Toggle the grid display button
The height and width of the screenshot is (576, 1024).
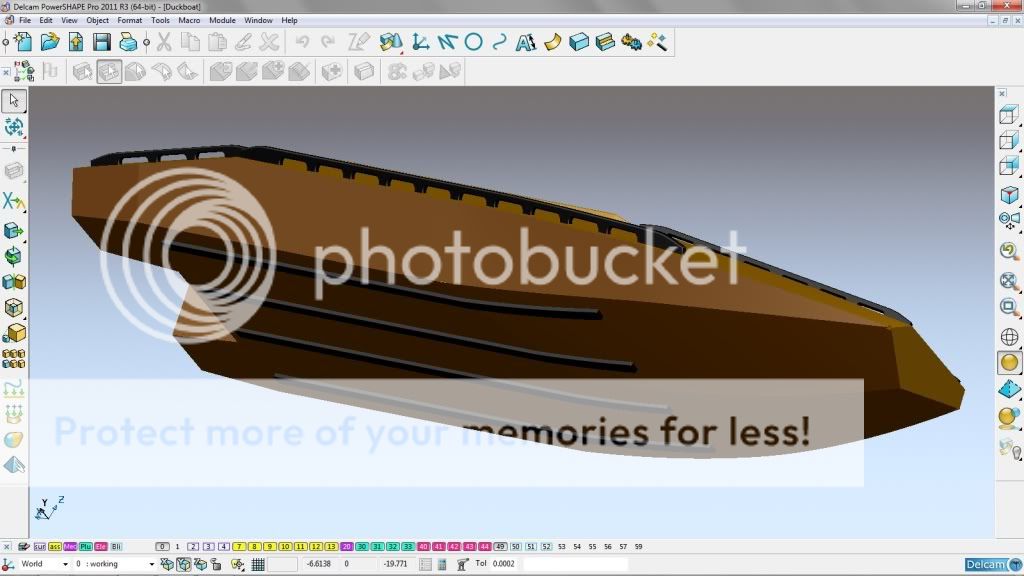coord(258,564)
